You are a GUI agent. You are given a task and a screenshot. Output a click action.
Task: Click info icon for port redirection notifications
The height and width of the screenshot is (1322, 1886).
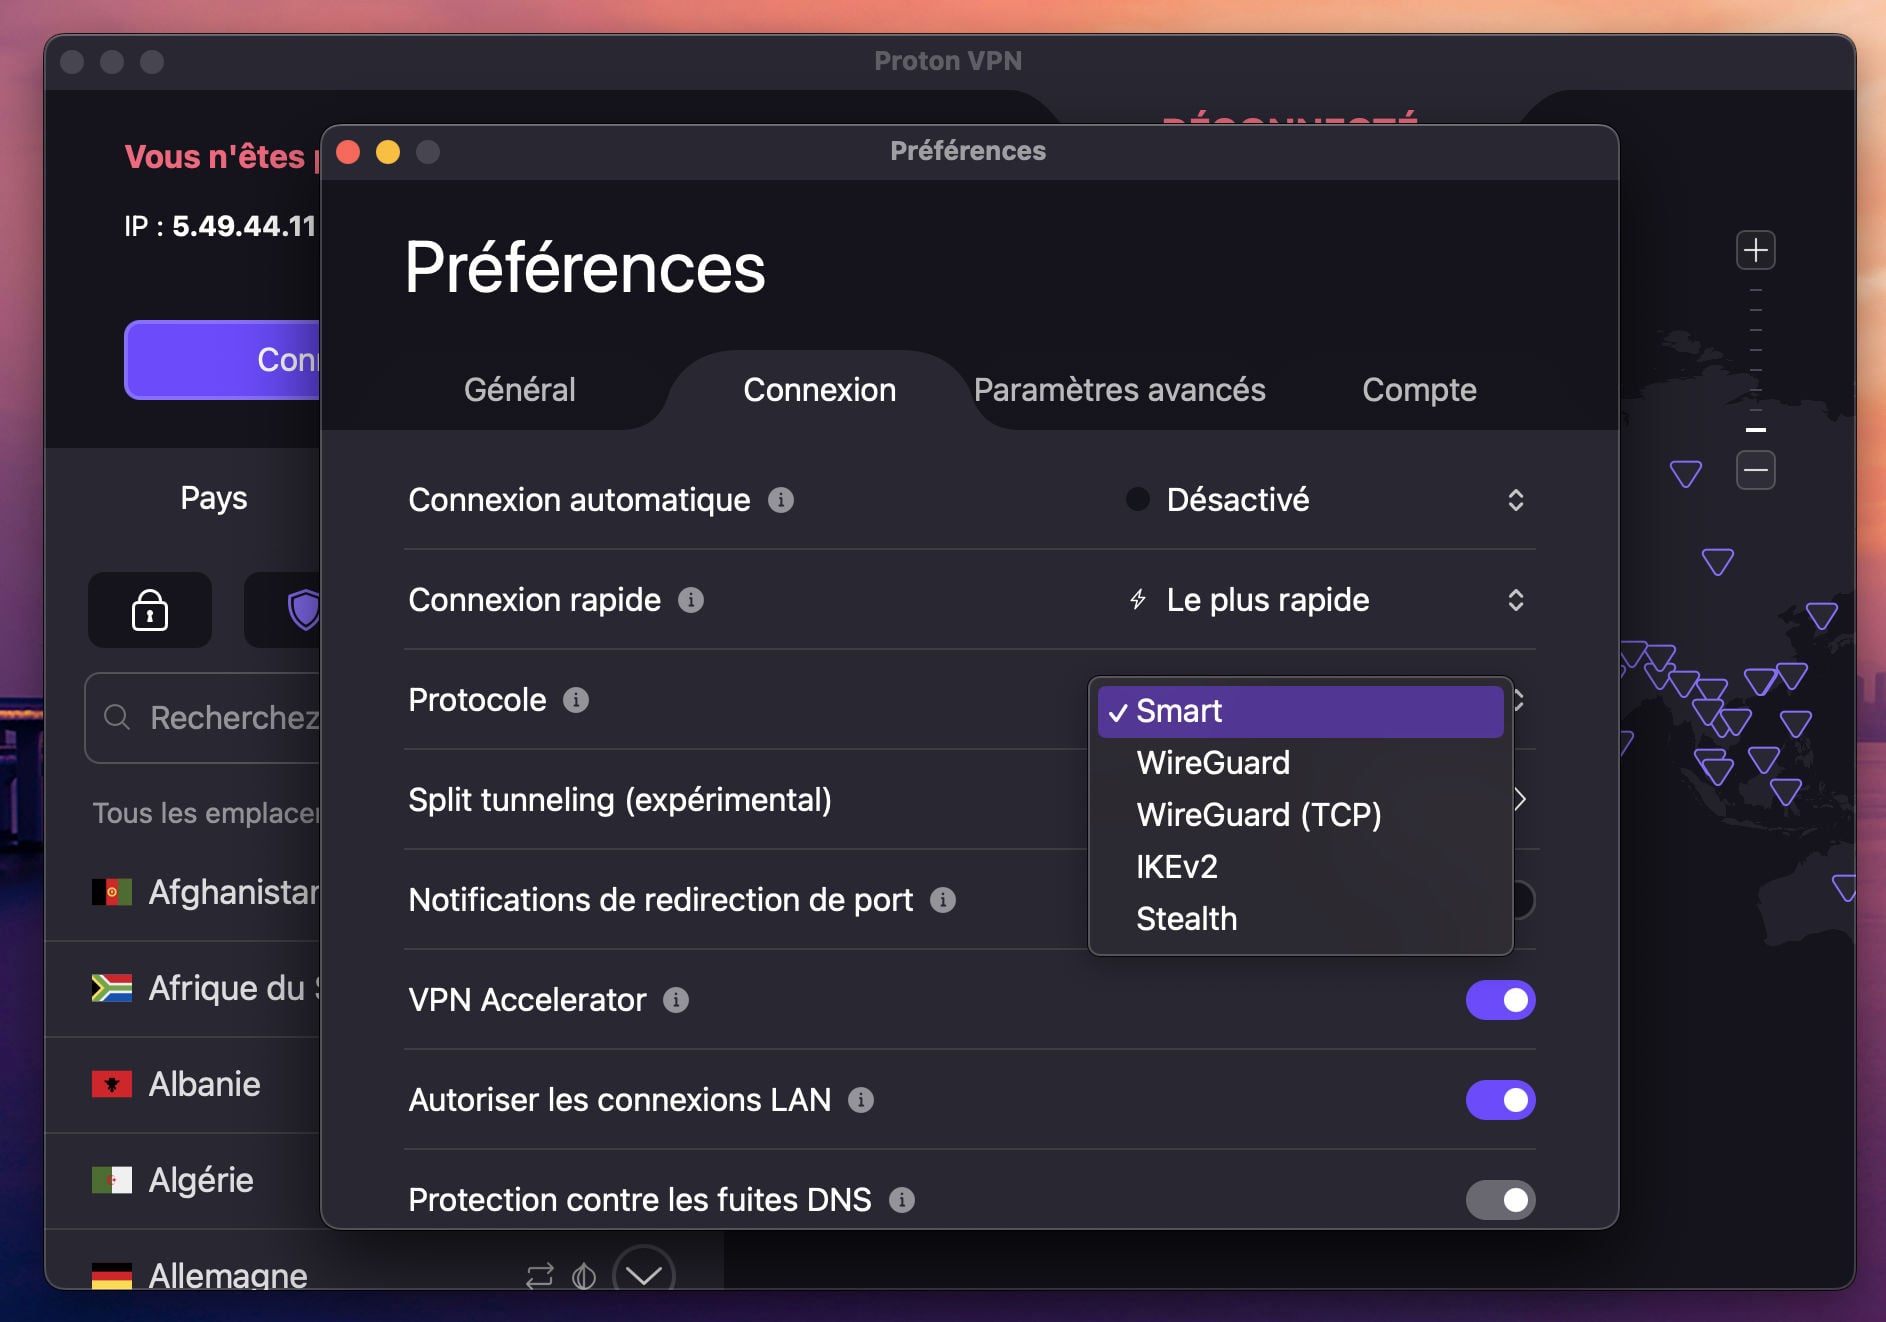tap(943, 900)
